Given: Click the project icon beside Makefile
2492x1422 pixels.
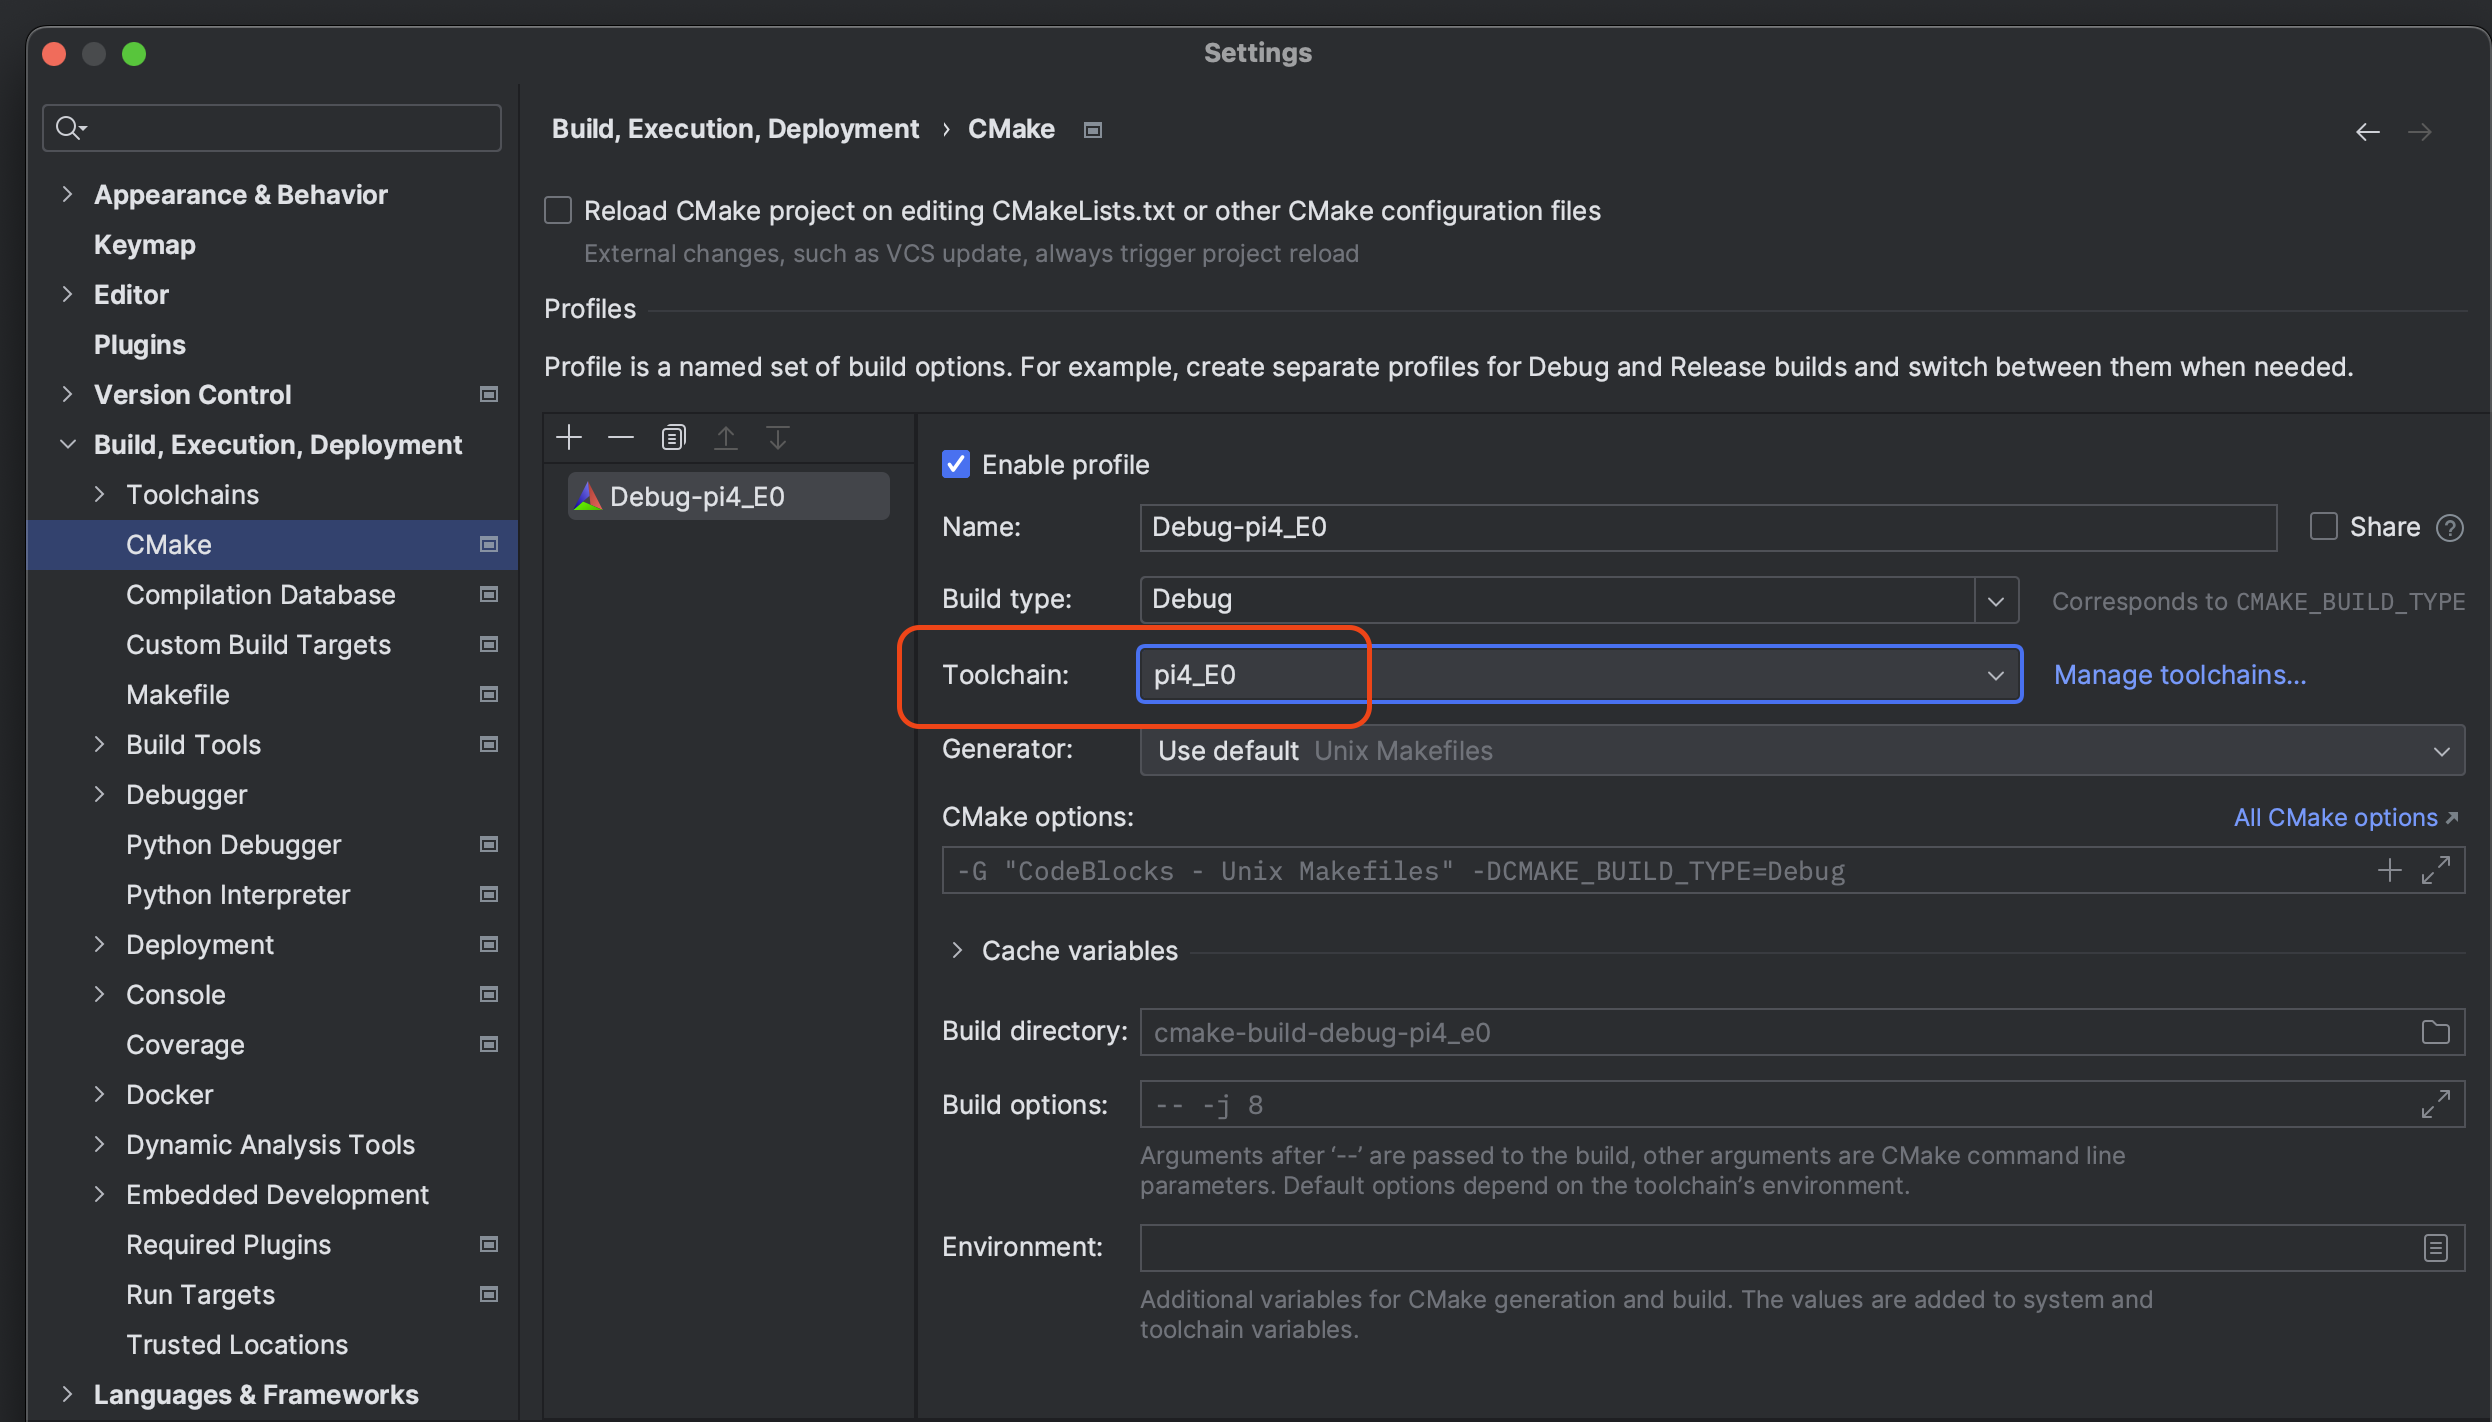Looking at the screenshot, I should point(489,694).
